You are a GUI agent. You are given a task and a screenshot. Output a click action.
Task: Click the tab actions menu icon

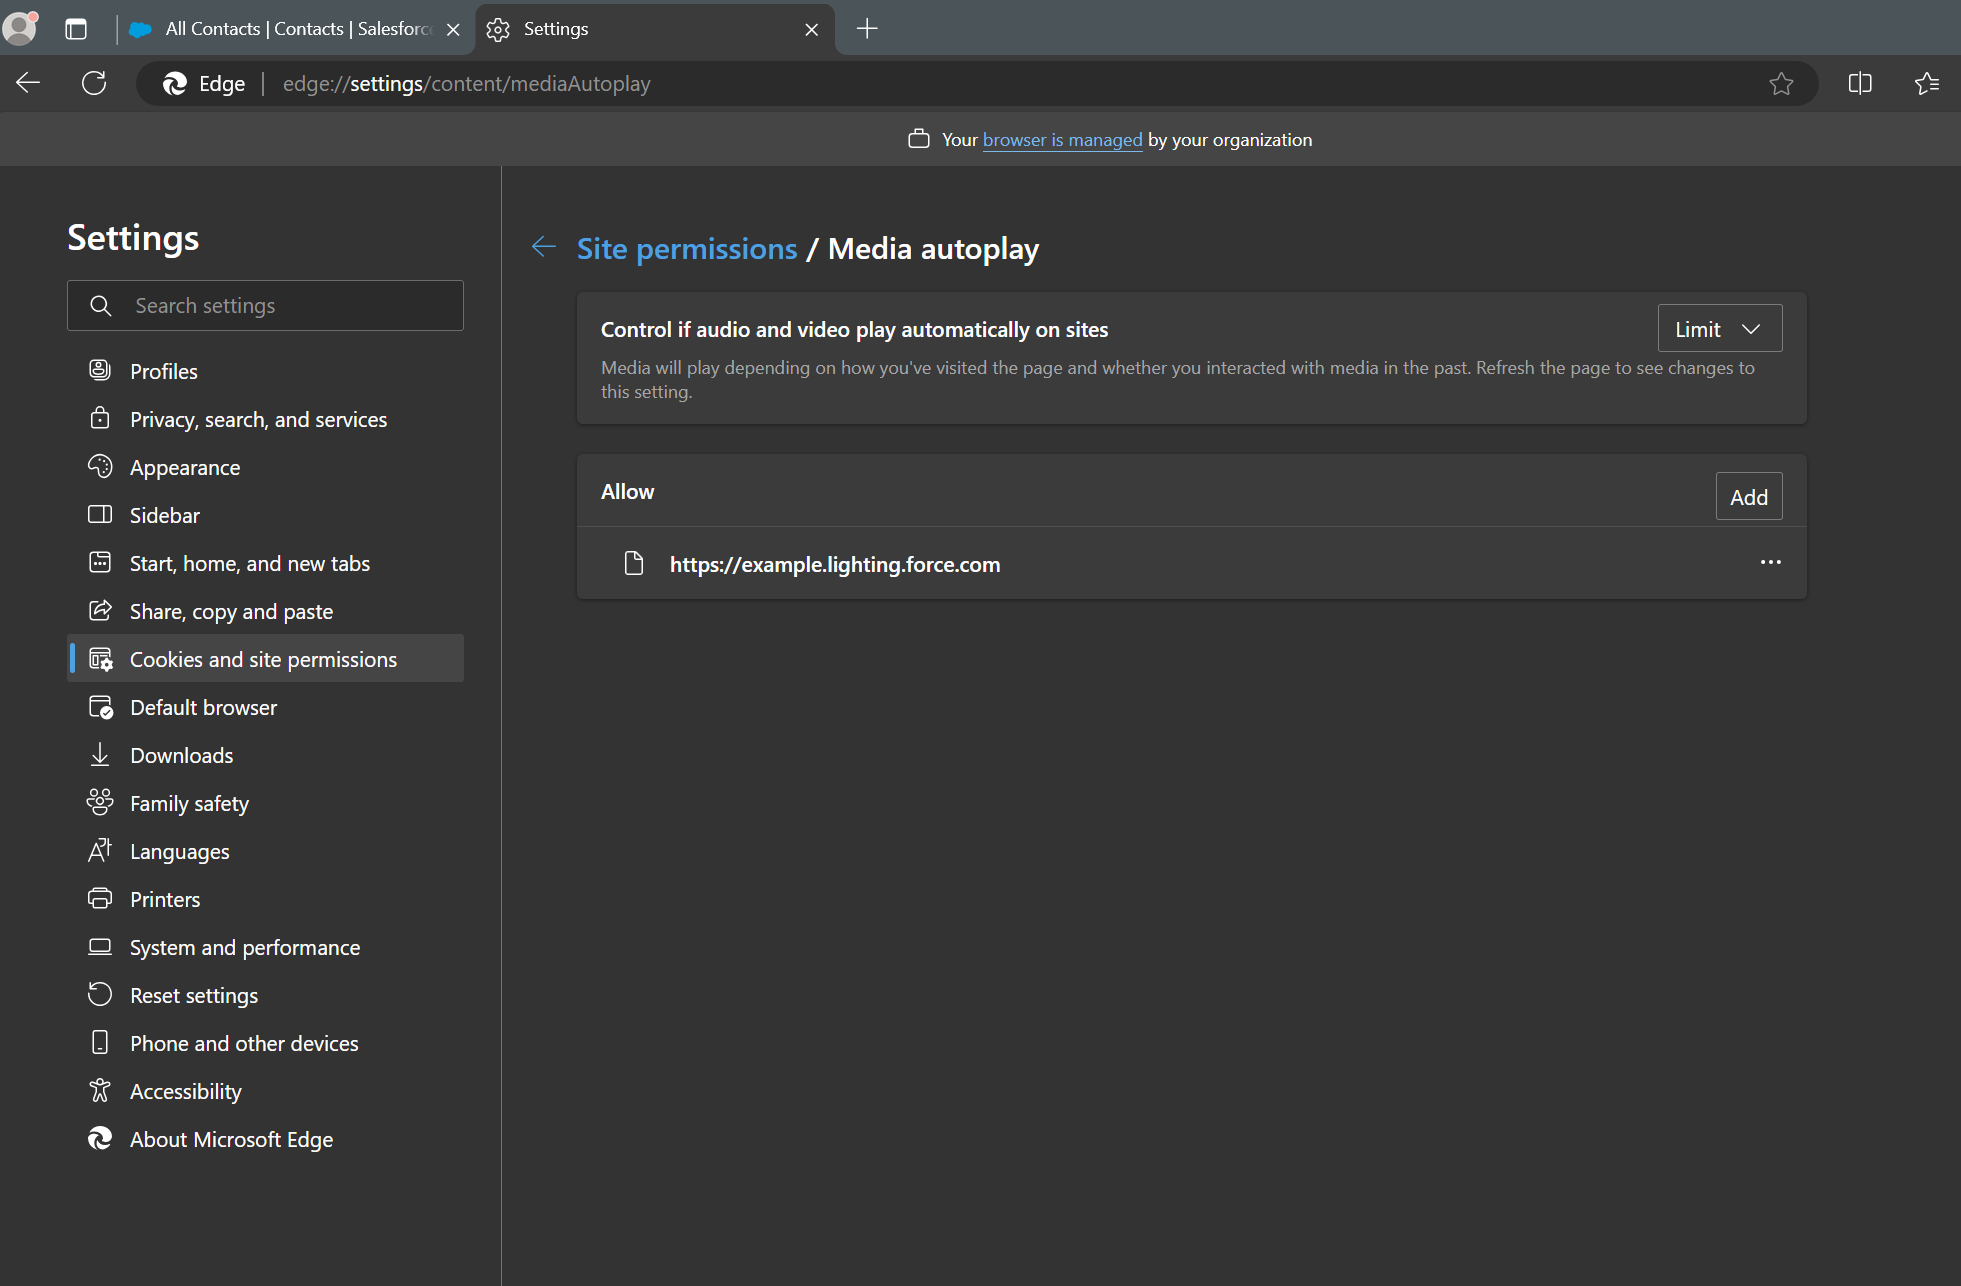[x=76, y=29]
